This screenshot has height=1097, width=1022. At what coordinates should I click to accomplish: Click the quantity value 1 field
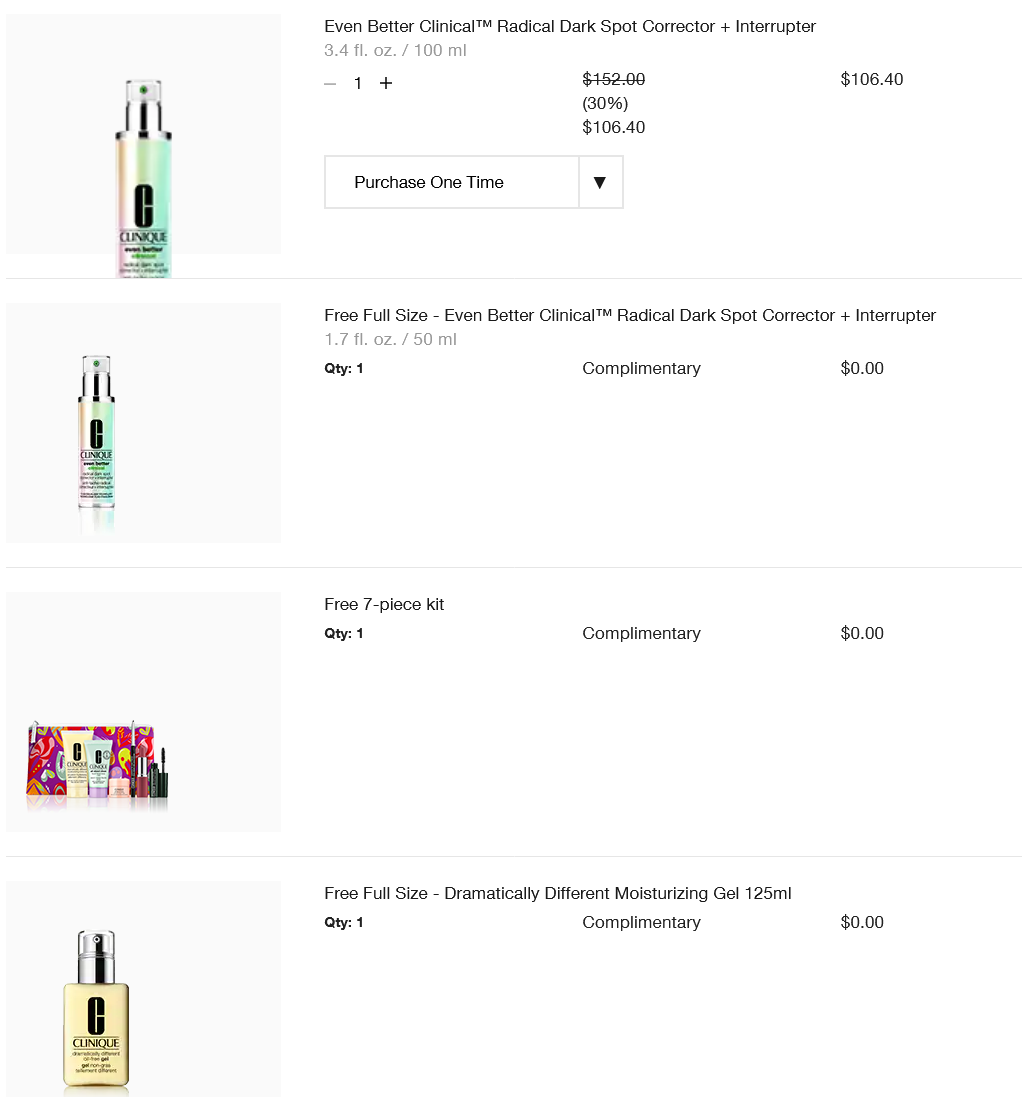pyautogui.click(x=357, y=84)
